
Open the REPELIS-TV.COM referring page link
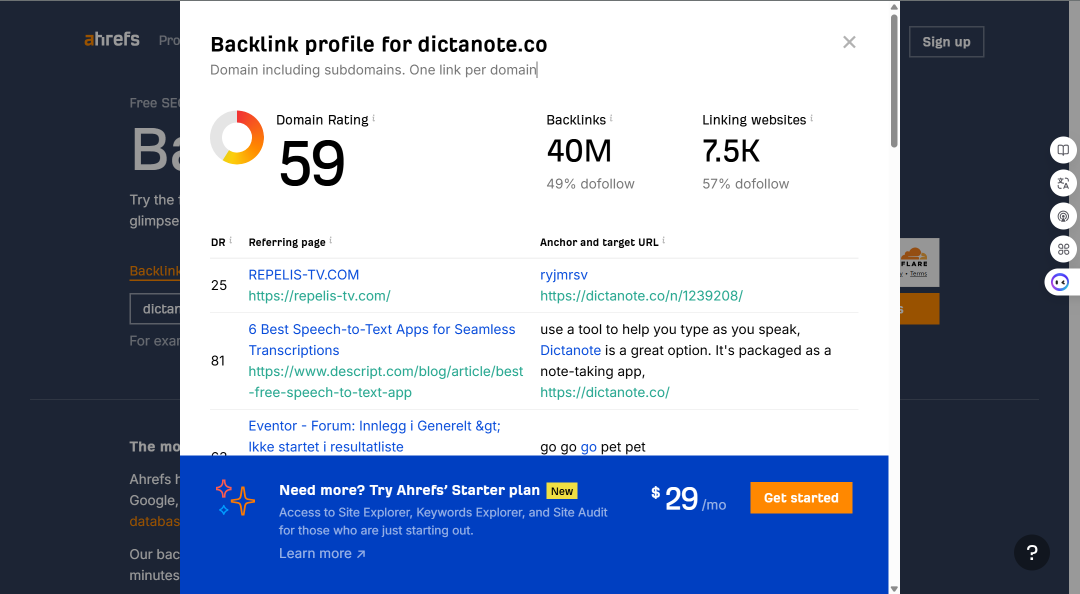click(304, 274)
